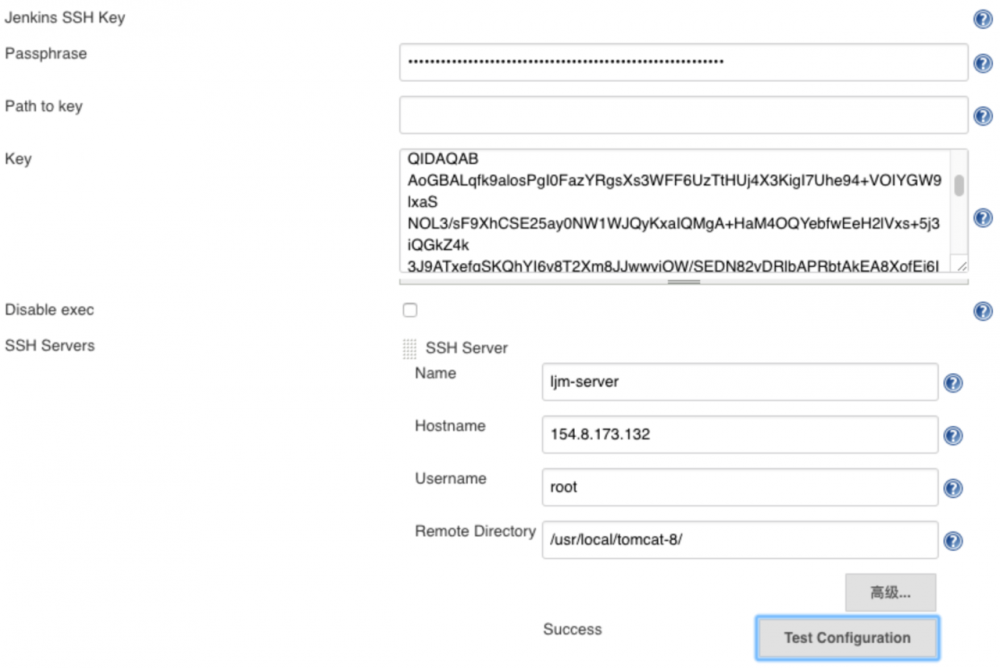Click the empty Path to key field
The height and width of the screenshot is (668, 1000).
(683, 114)
